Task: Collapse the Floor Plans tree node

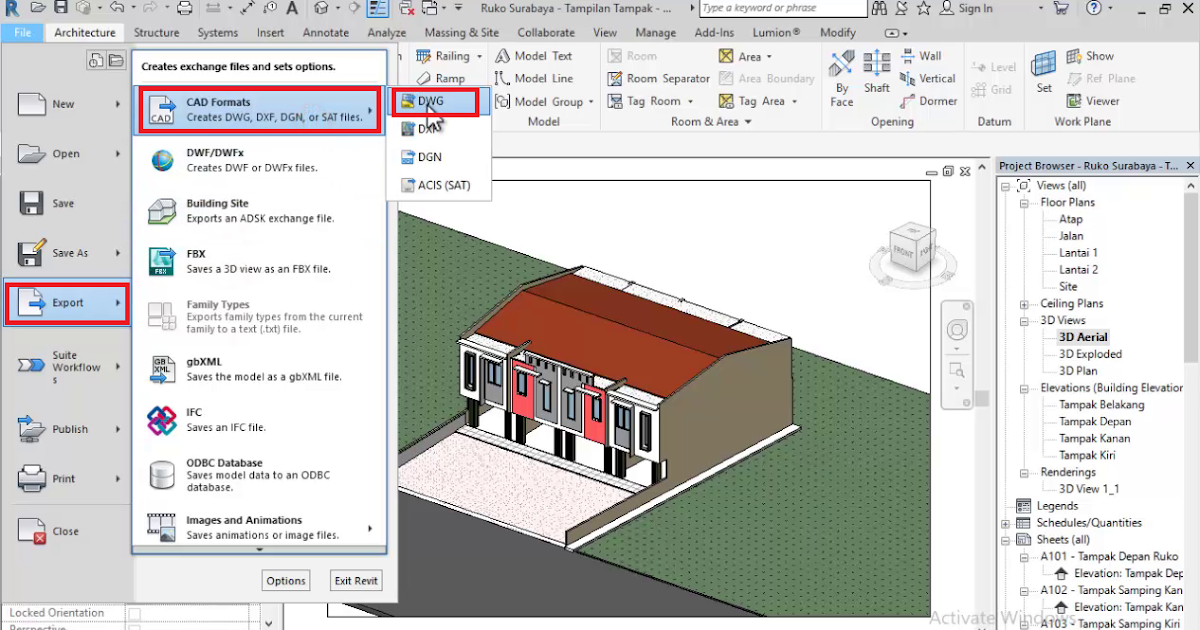Action: 1024,203
